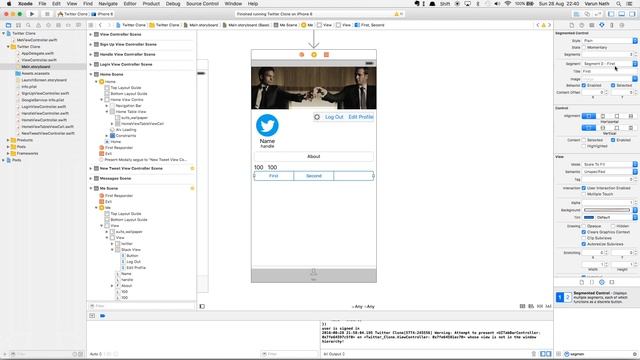Open the Style dropdown showing Plain
The width and height of the screenshot is (640, 360).
click(609, 41)
